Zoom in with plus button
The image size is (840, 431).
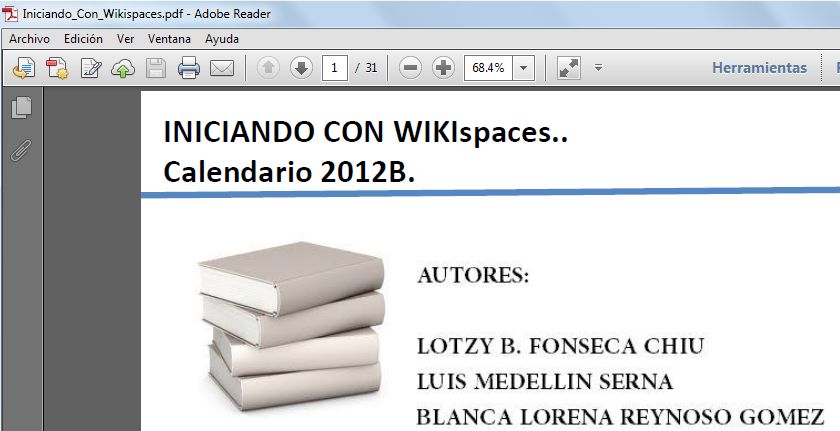(x=443, y=68)
